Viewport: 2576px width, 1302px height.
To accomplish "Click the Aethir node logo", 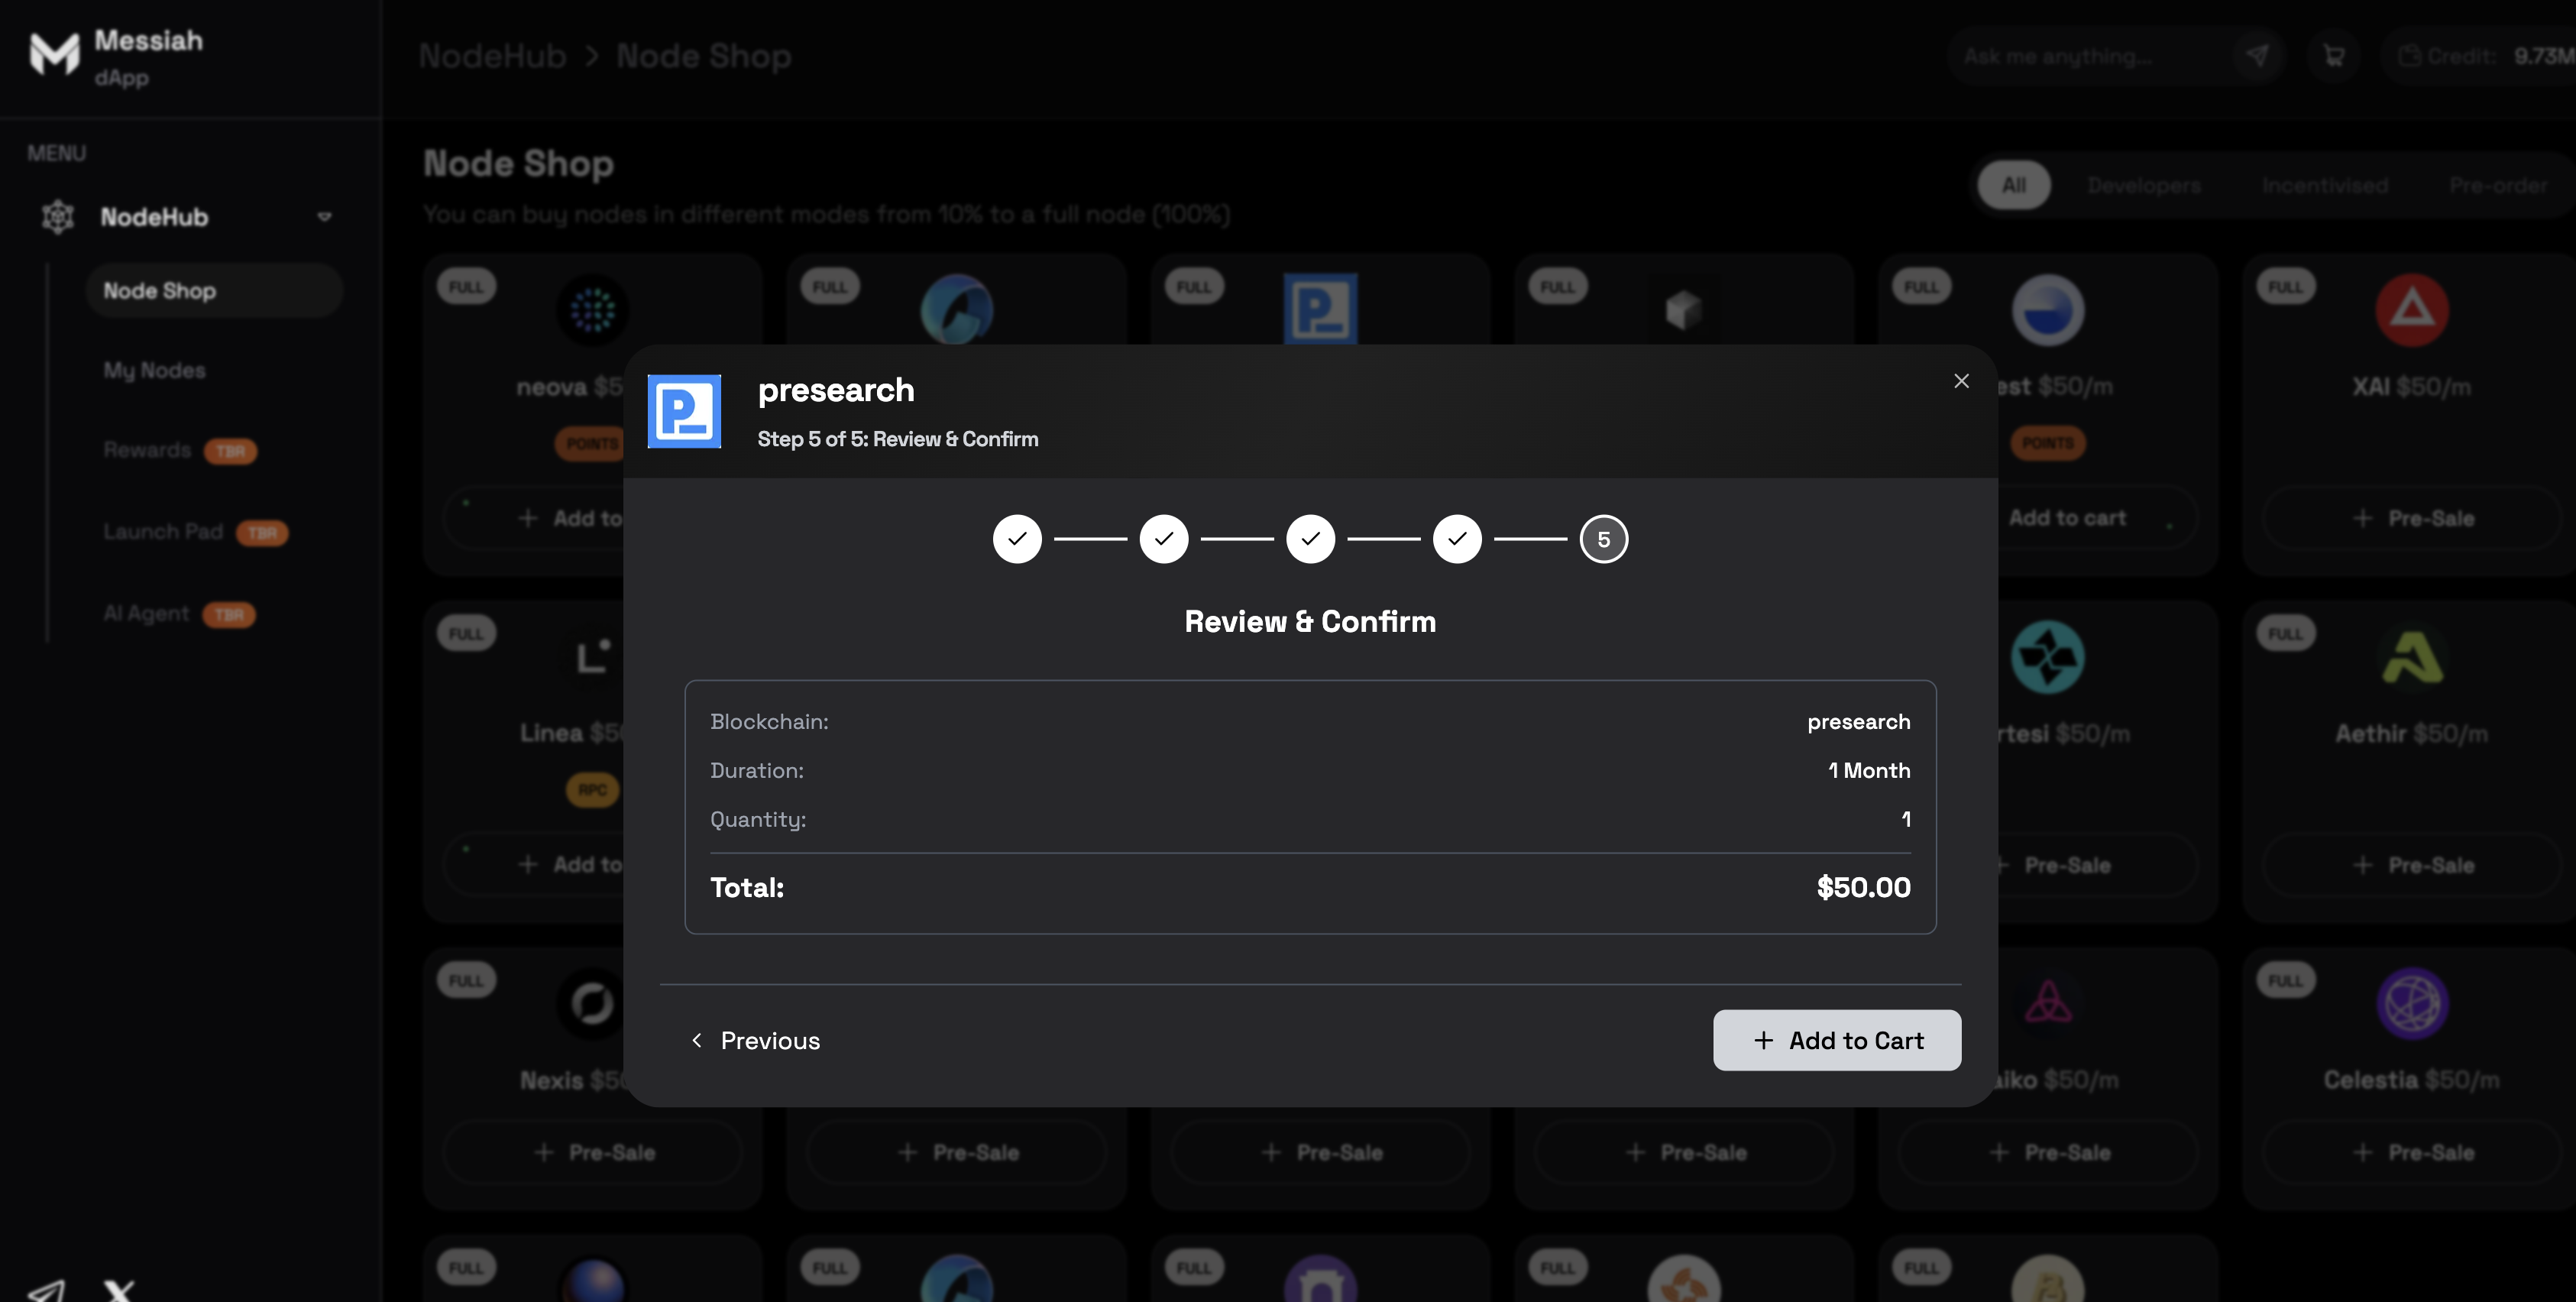I will click(2412, 657).
